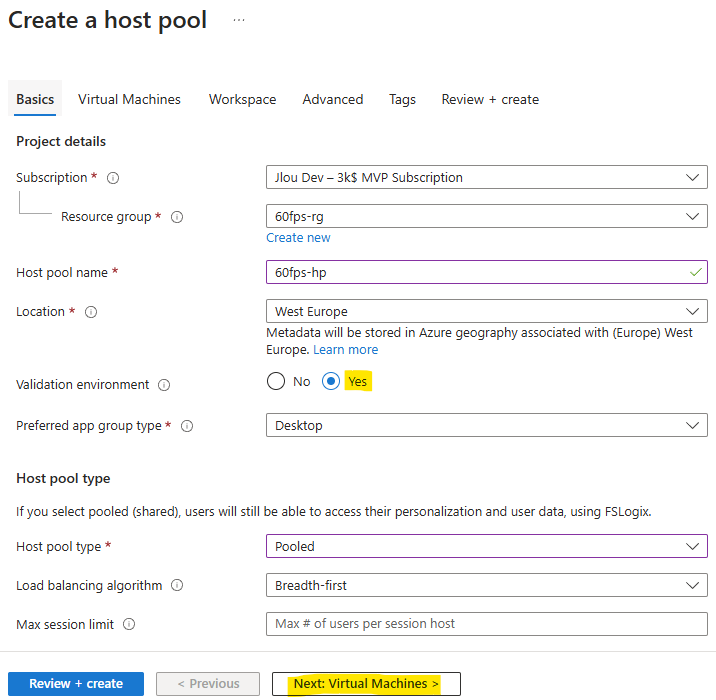The height and width of the screenshot is (700, 716).
Task: Switch to the Review + create tab
Action: click(490, 99)
